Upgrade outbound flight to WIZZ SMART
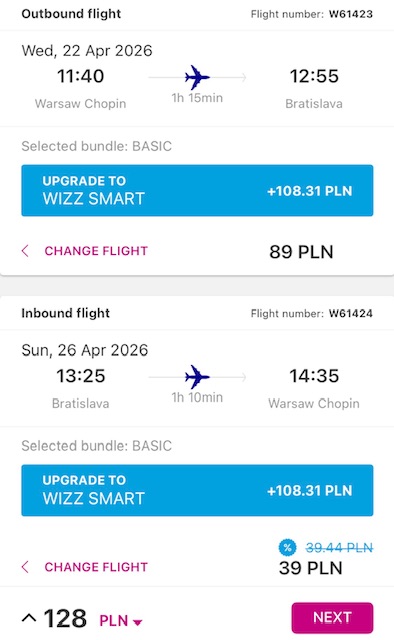The width and height of the screenshot is (394, 640). click(197, 190)
